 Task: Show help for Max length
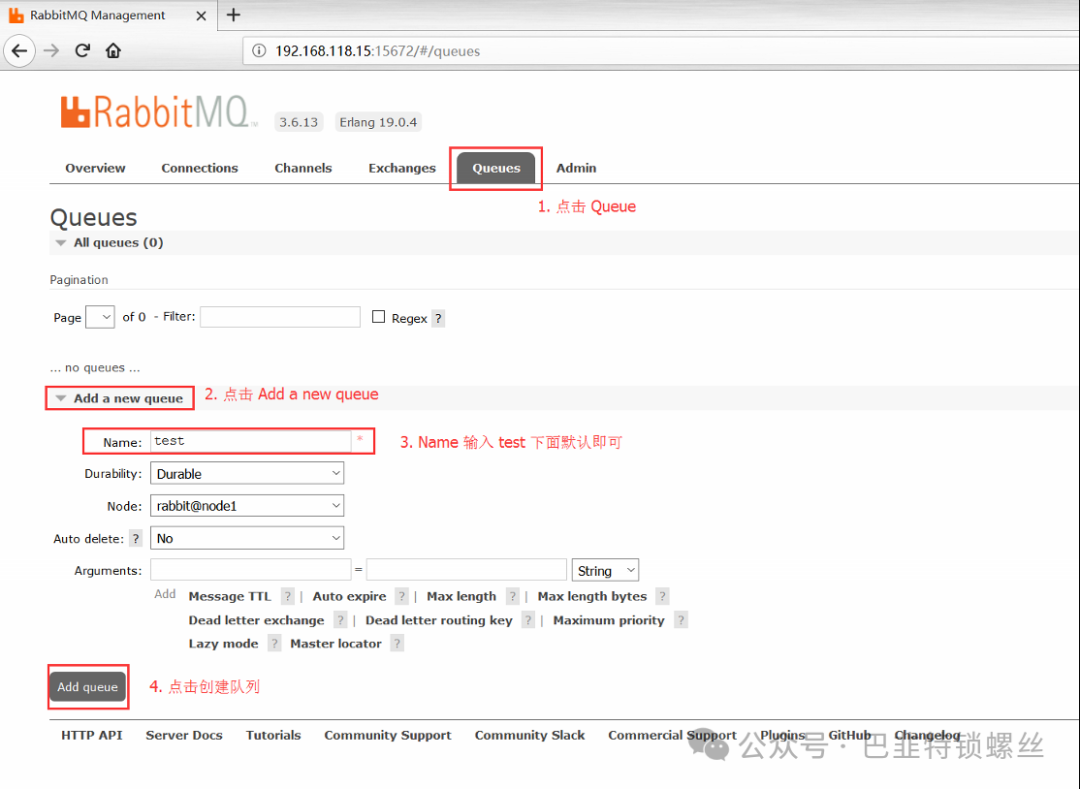point(512,596)
